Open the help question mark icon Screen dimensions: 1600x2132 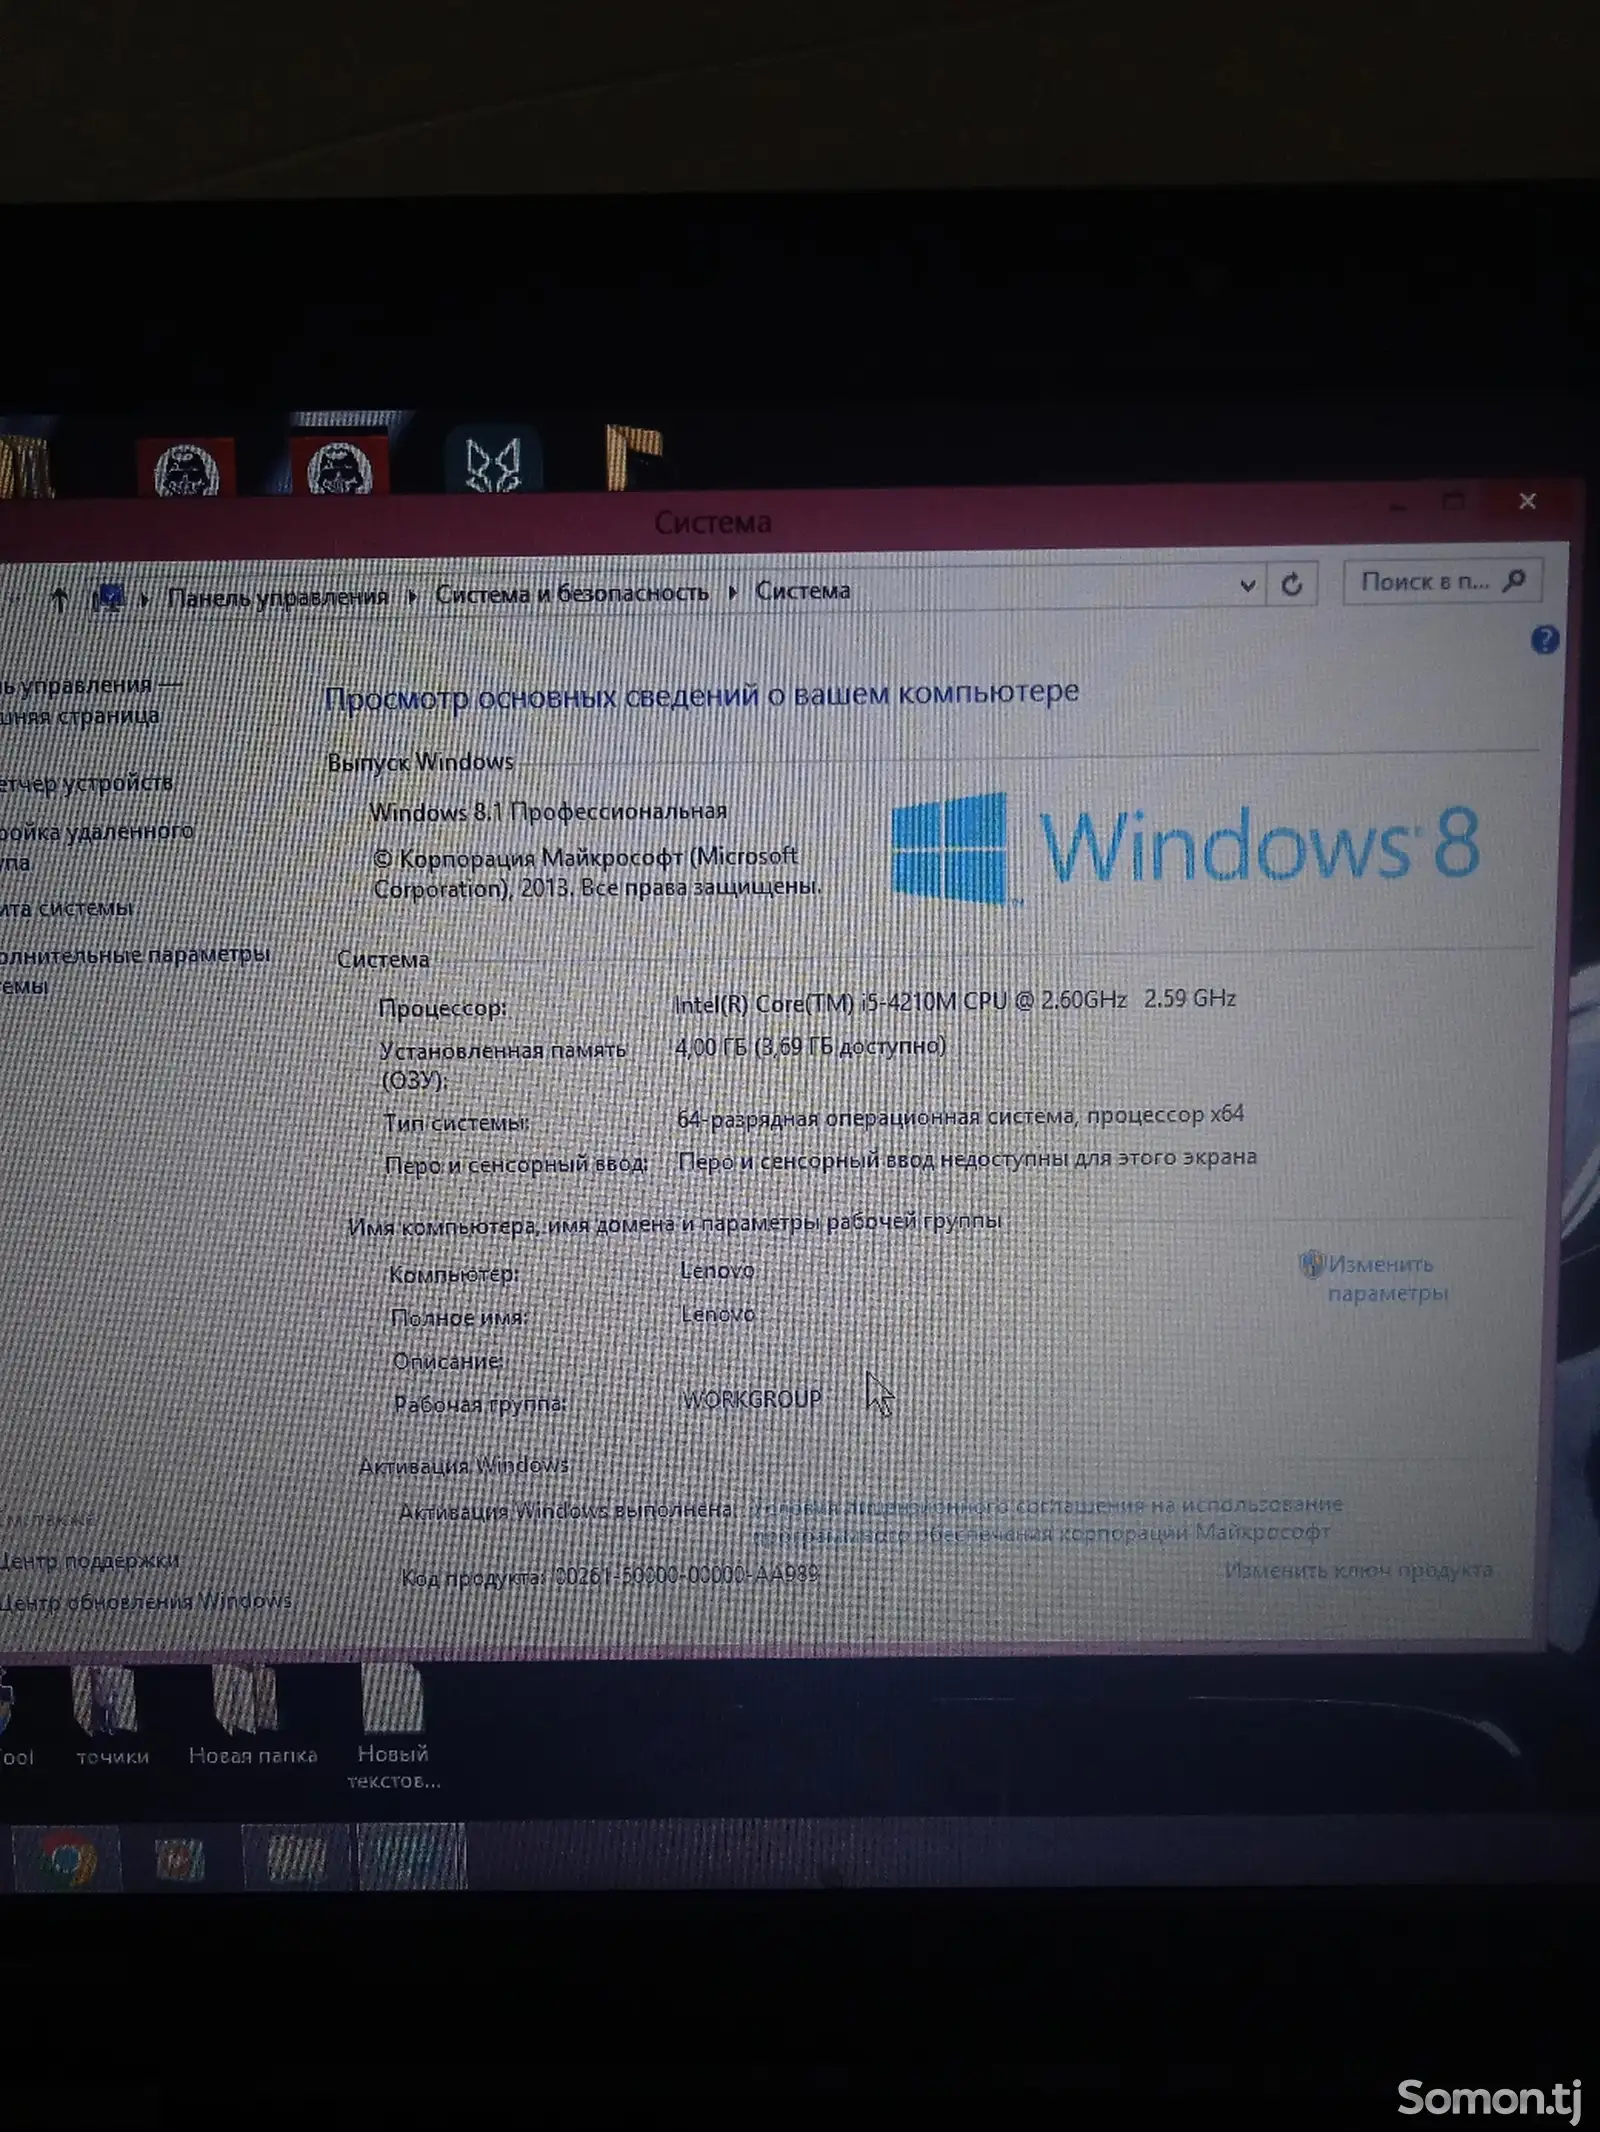click(1544, 640)
